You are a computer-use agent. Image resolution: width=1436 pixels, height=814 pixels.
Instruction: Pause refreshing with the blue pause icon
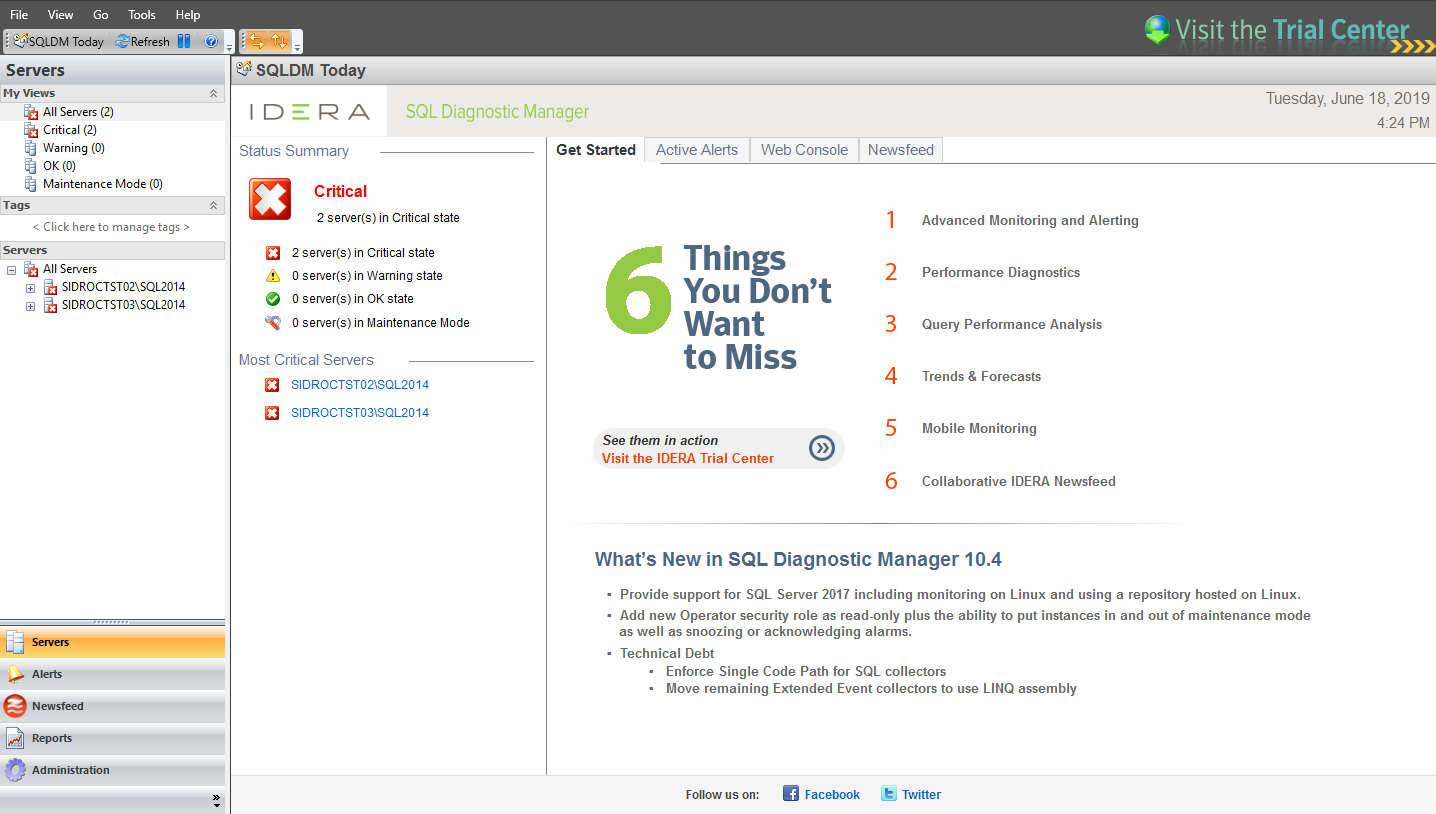184,41
